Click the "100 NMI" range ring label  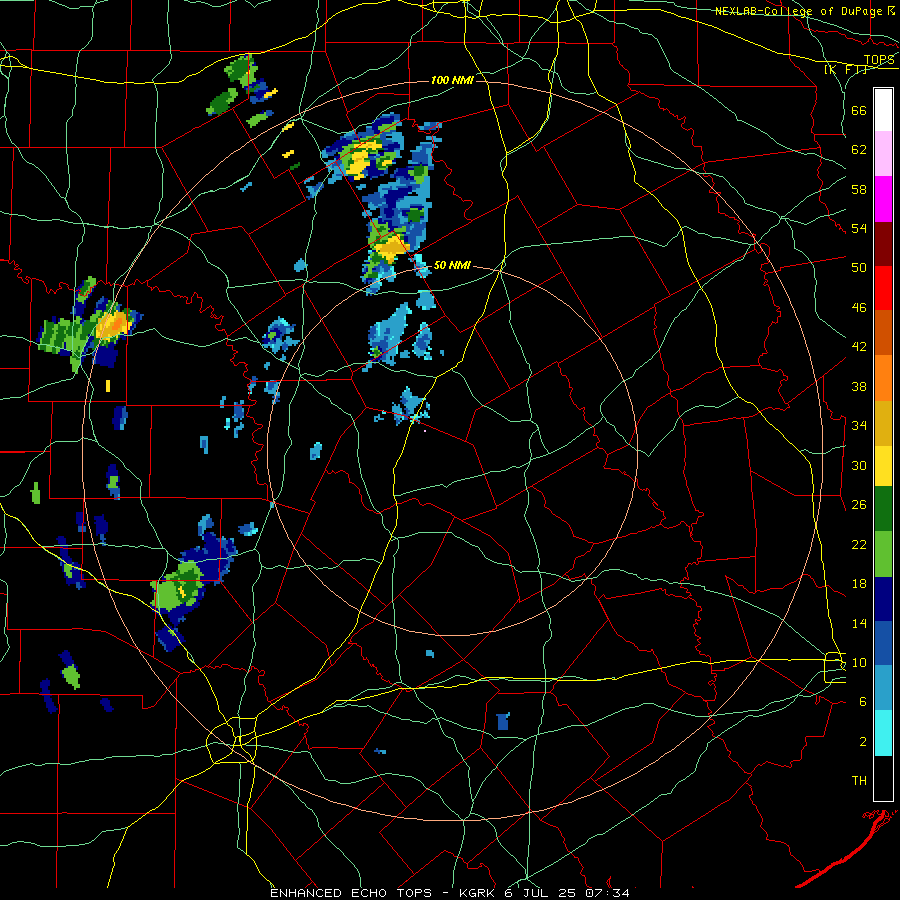(452, 80)
